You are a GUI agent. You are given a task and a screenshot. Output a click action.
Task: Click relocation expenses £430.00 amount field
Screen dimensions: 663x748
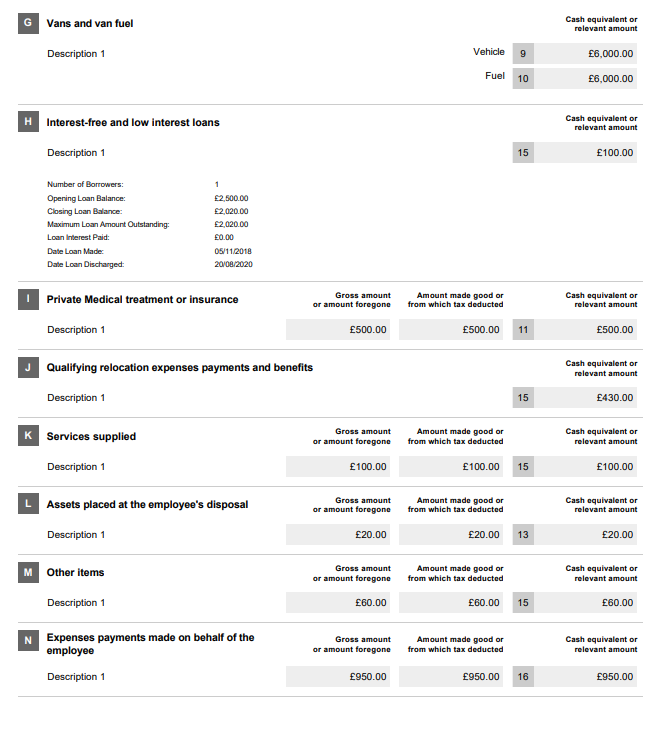coord(585,397)
